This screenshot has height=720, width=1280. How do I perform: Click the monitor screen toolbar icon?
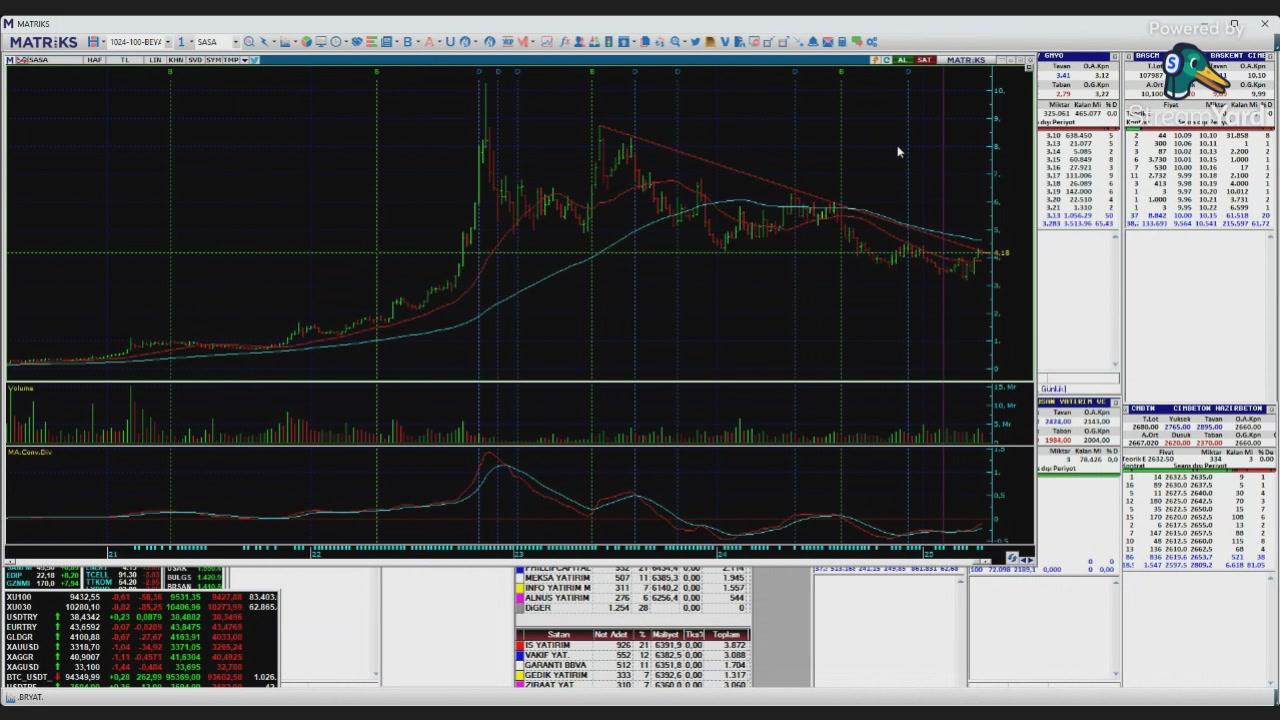[320, 42]
